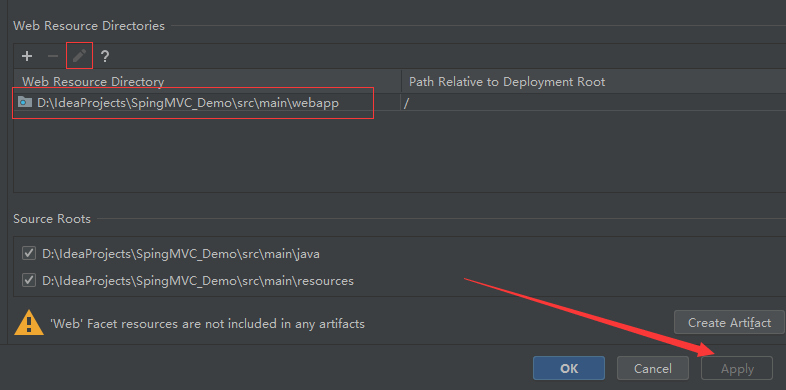The width and height of the screenshot is (786, 390).
Task: Click the Web Resource Directories section label
Action: [89, 26]
